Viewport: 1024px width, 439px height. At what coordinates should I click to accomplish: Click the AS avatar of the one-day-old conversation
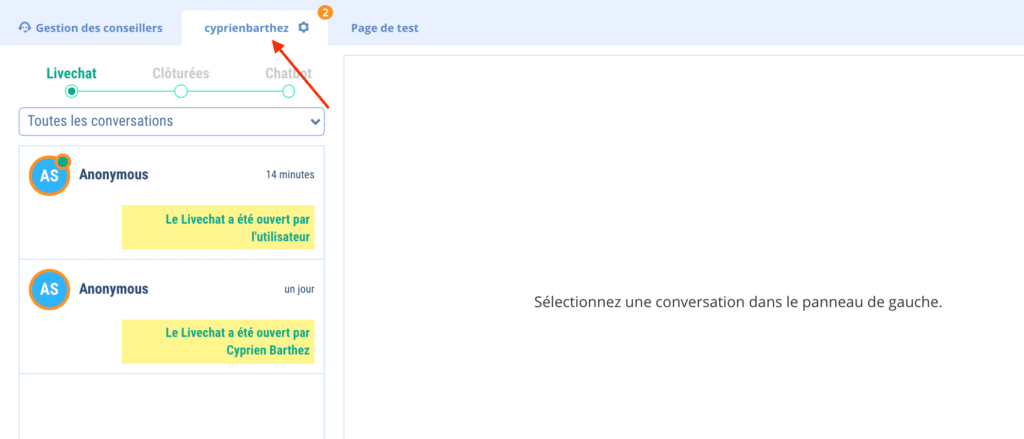tap(49, 289)
